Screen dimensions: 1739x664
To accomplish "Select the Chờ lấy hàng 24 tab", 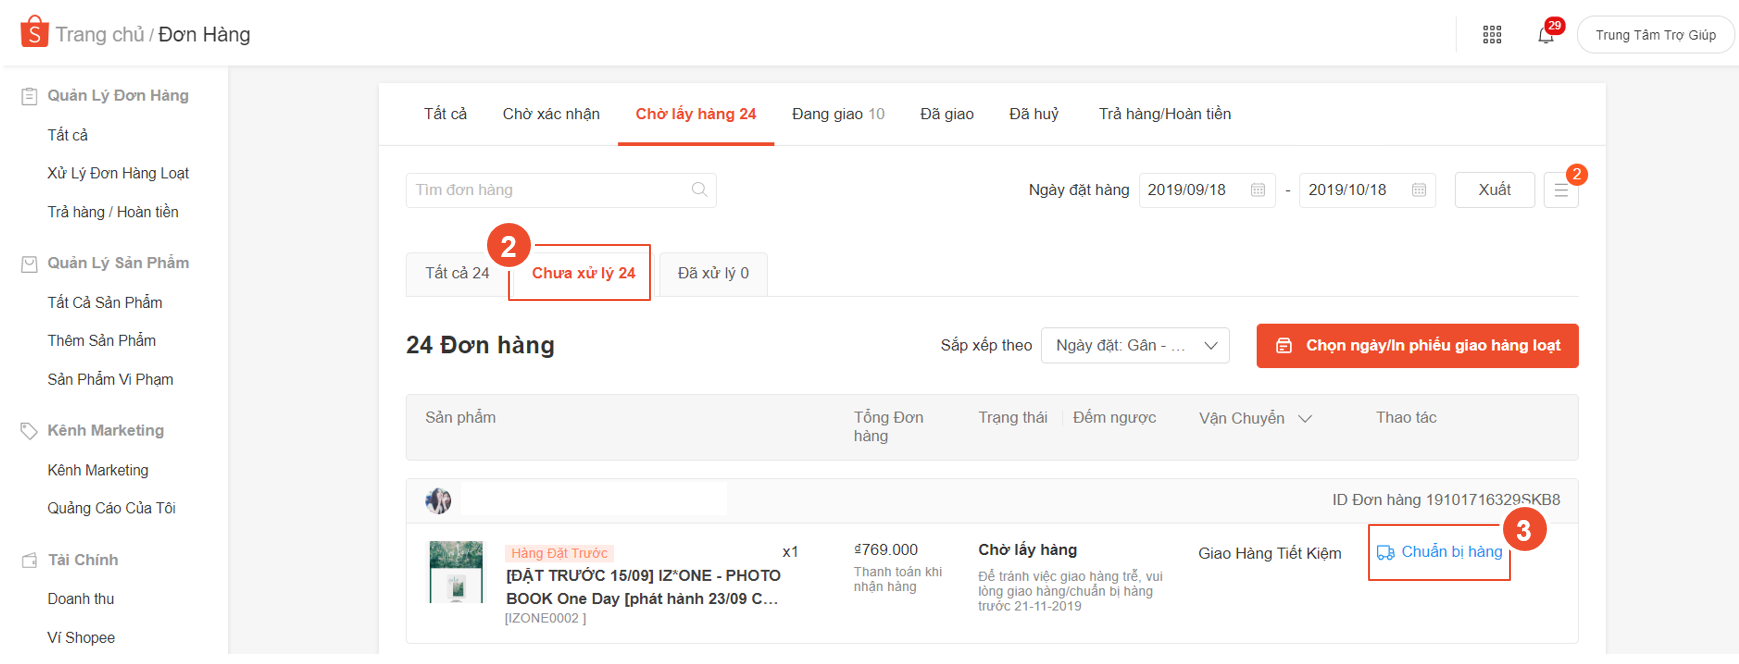I will [x=696, y=114].
